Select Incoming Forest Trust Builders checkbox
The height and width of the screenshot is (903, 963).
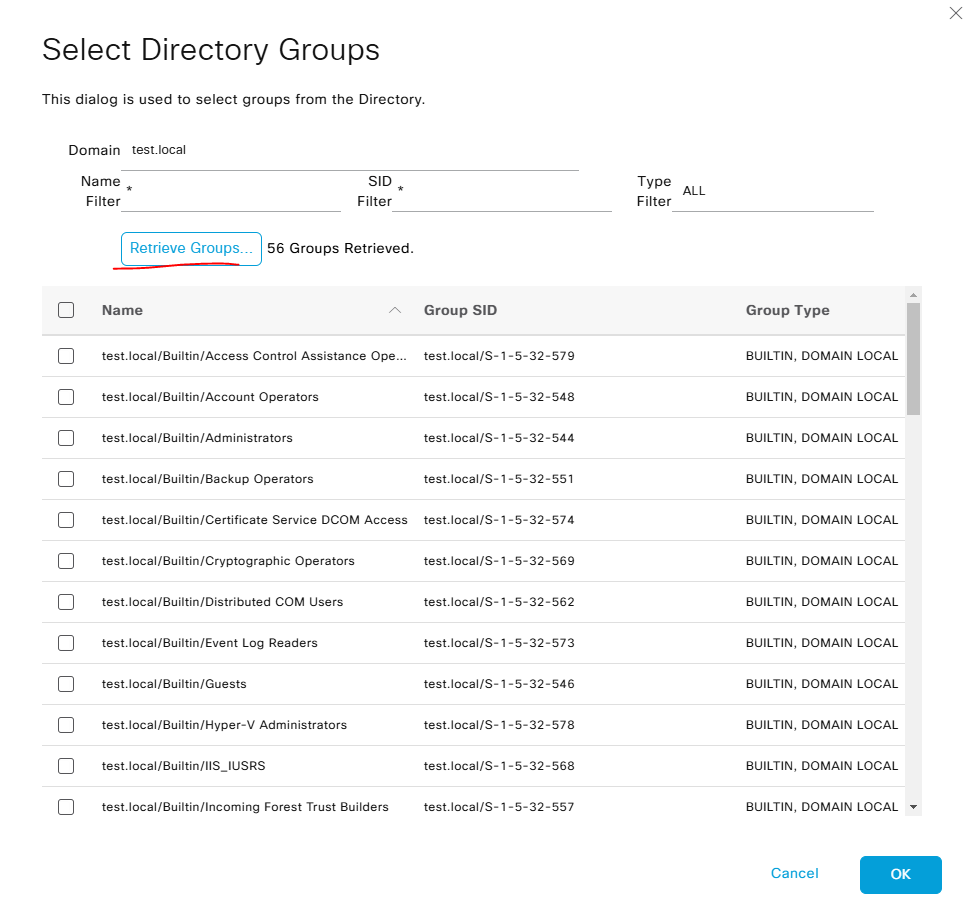(66, 807)
